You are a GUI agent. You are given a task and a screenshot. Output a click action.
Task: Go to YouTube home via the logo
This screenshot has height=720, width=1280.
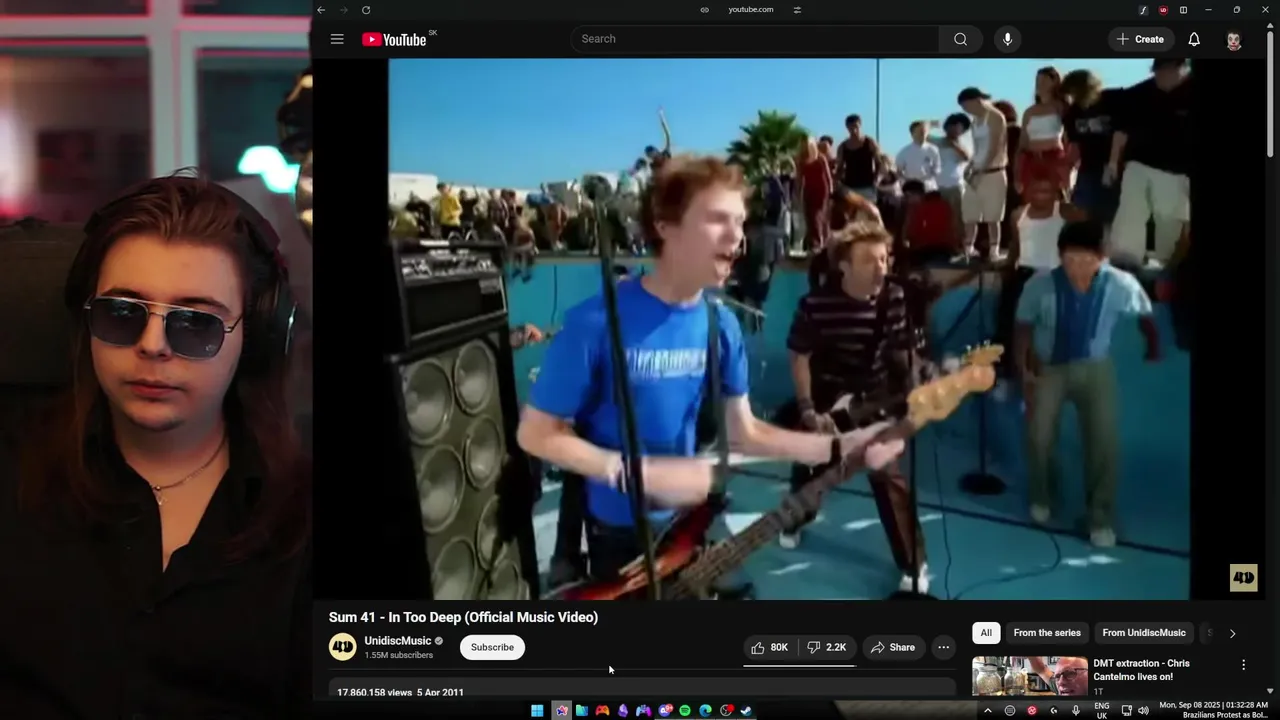point(394,39)
